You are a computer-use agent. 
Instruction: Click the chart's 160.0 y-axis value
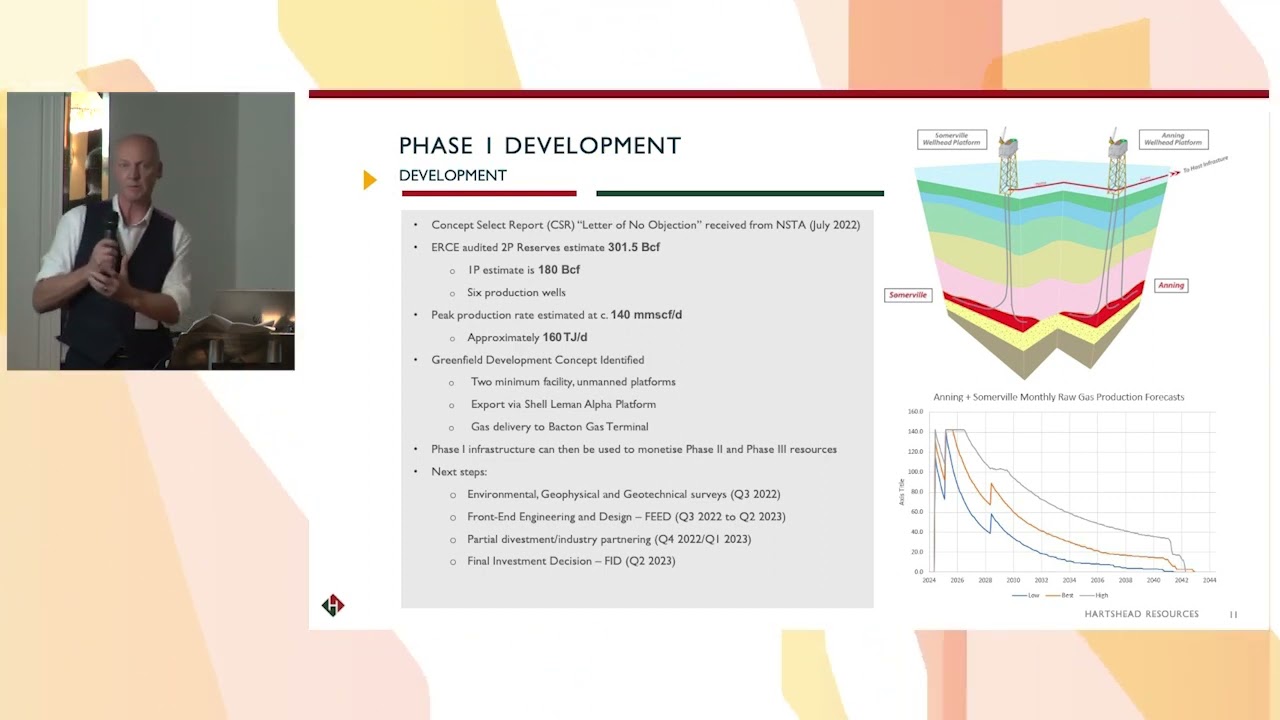pos(915,411)
